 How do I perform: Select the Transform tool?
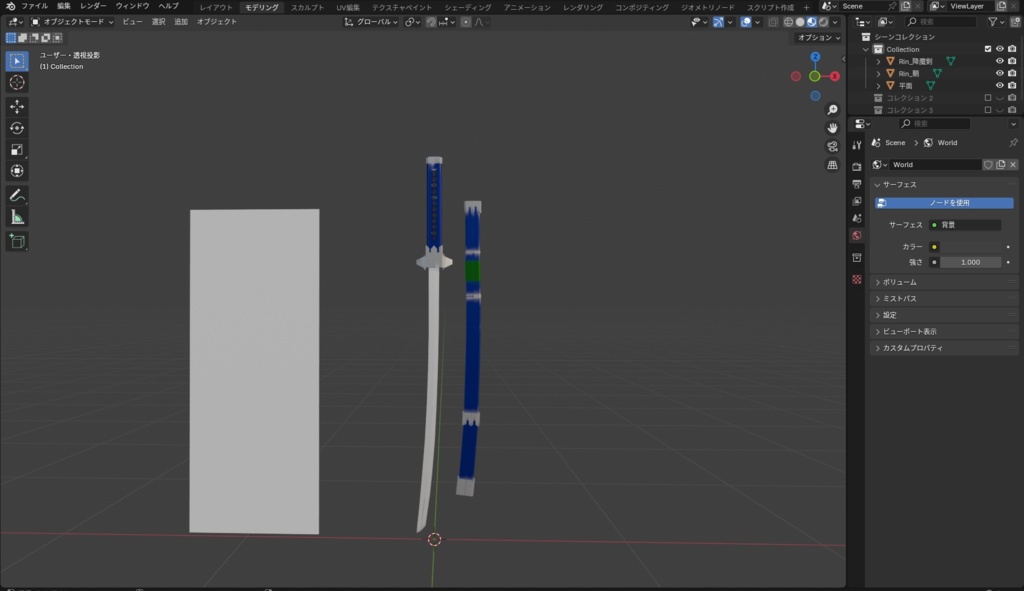17,171
